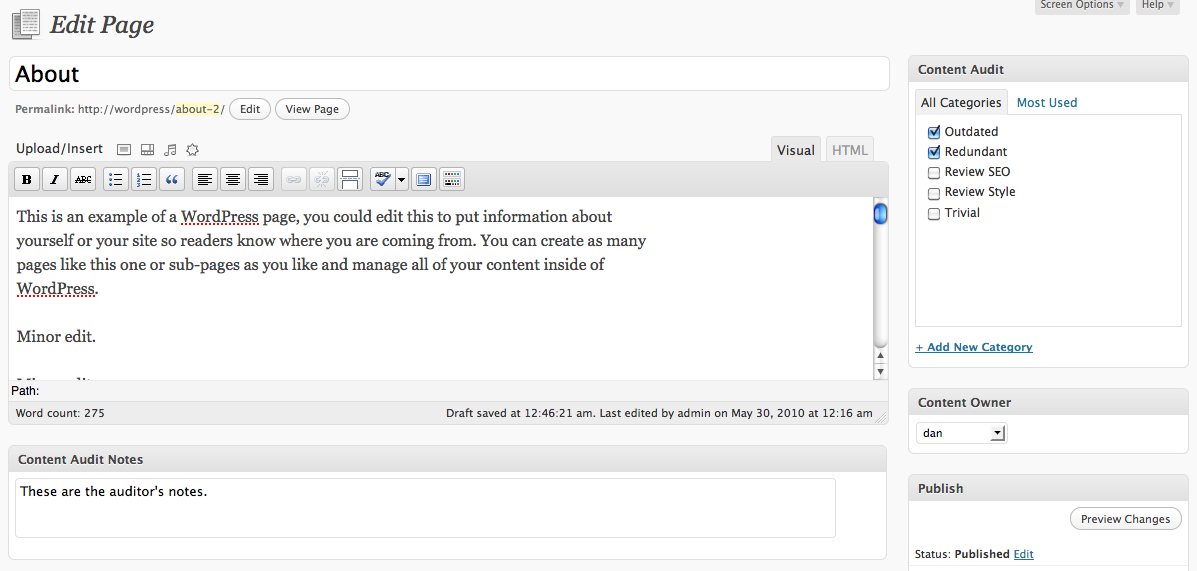Click the permalink Edit button
This screenshot has width=1197, height=571.
coord(250,109)
